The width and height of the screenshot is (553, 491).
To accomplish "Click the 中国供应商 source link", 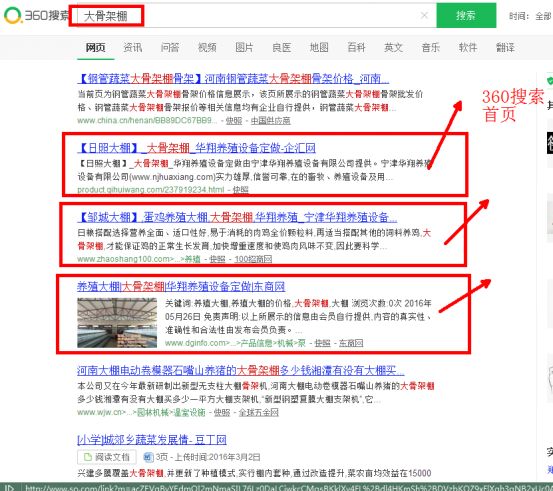I will [x=271, y=121].
